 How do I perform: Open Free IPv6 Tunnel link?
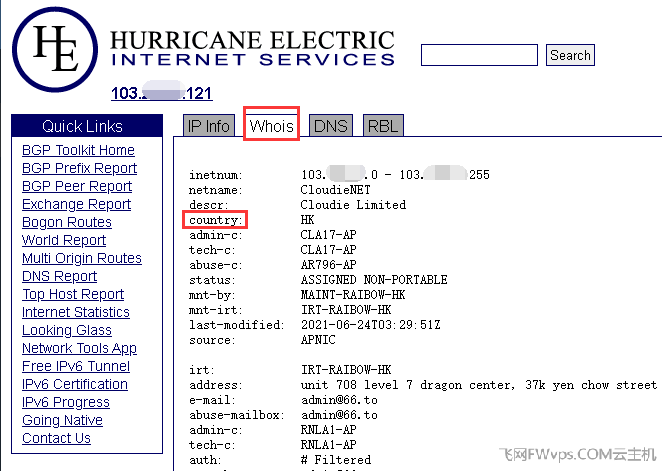click(76, 366)
